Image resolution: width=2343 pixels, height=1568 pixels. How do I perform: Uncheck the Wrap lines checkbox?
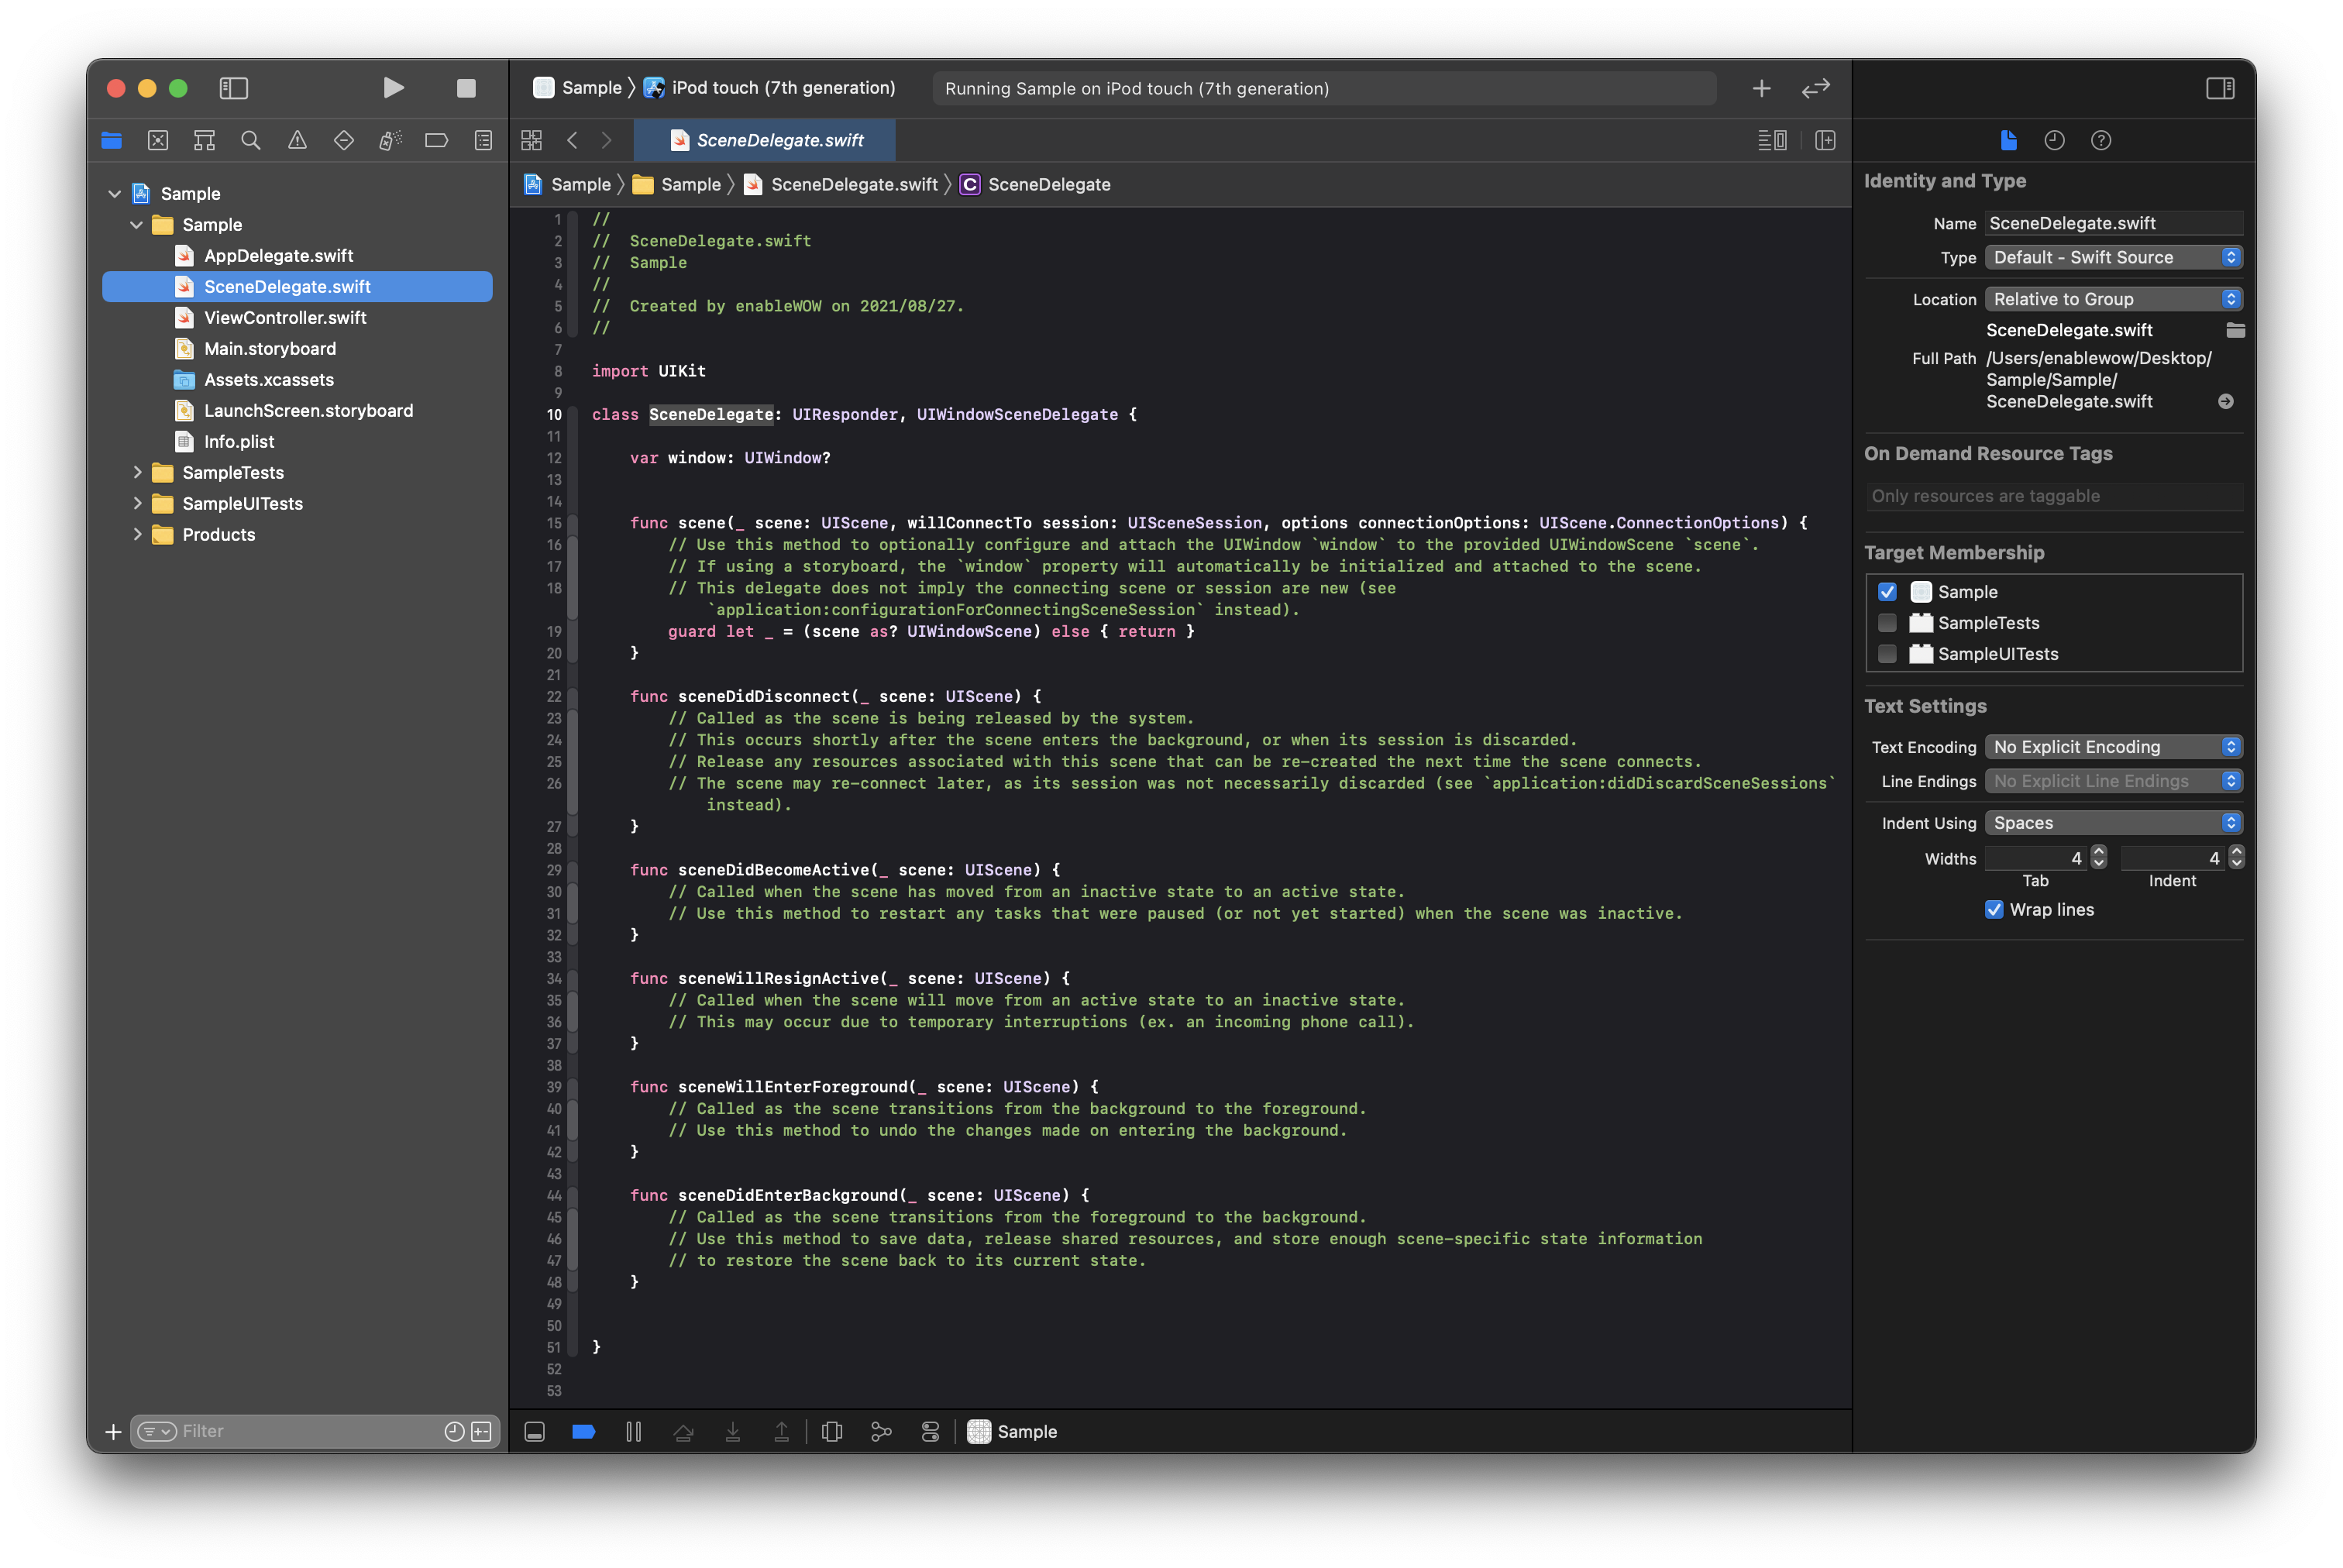[x=1994, y=909]
